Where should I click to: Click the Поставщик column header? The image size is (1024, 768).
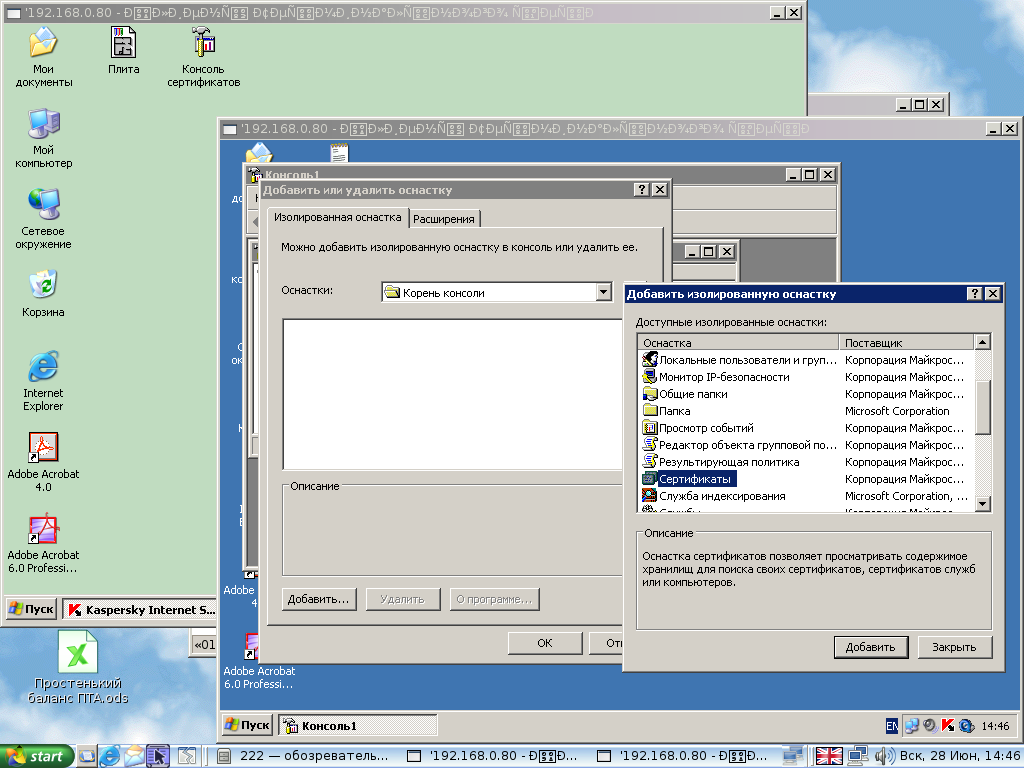tap(905, 343)
